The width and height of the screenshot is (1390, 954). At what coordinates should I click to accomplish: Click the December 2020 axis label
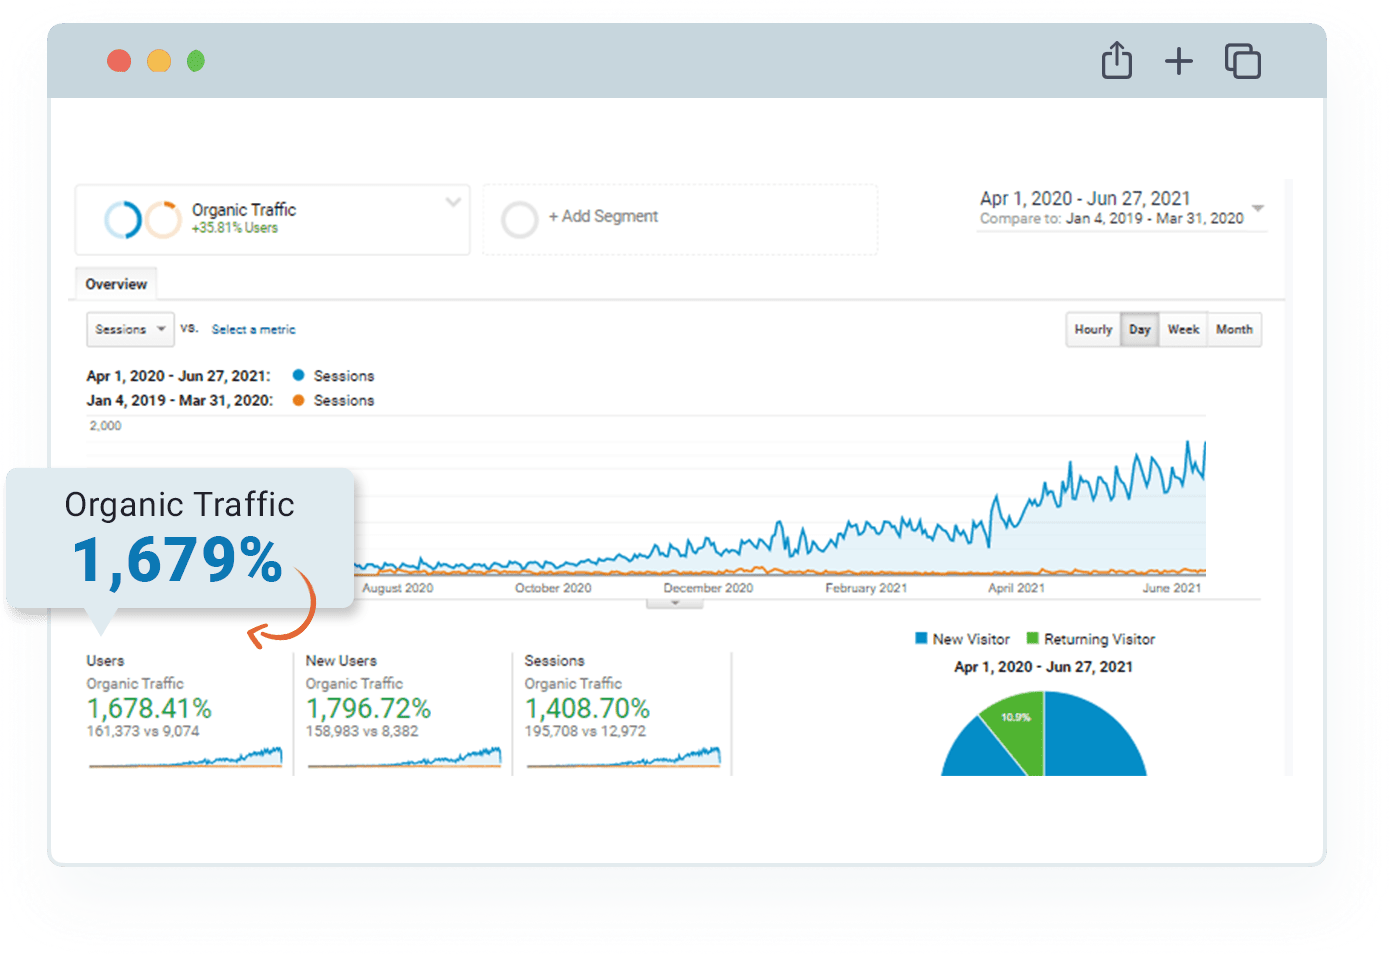[x=708, y=588]
